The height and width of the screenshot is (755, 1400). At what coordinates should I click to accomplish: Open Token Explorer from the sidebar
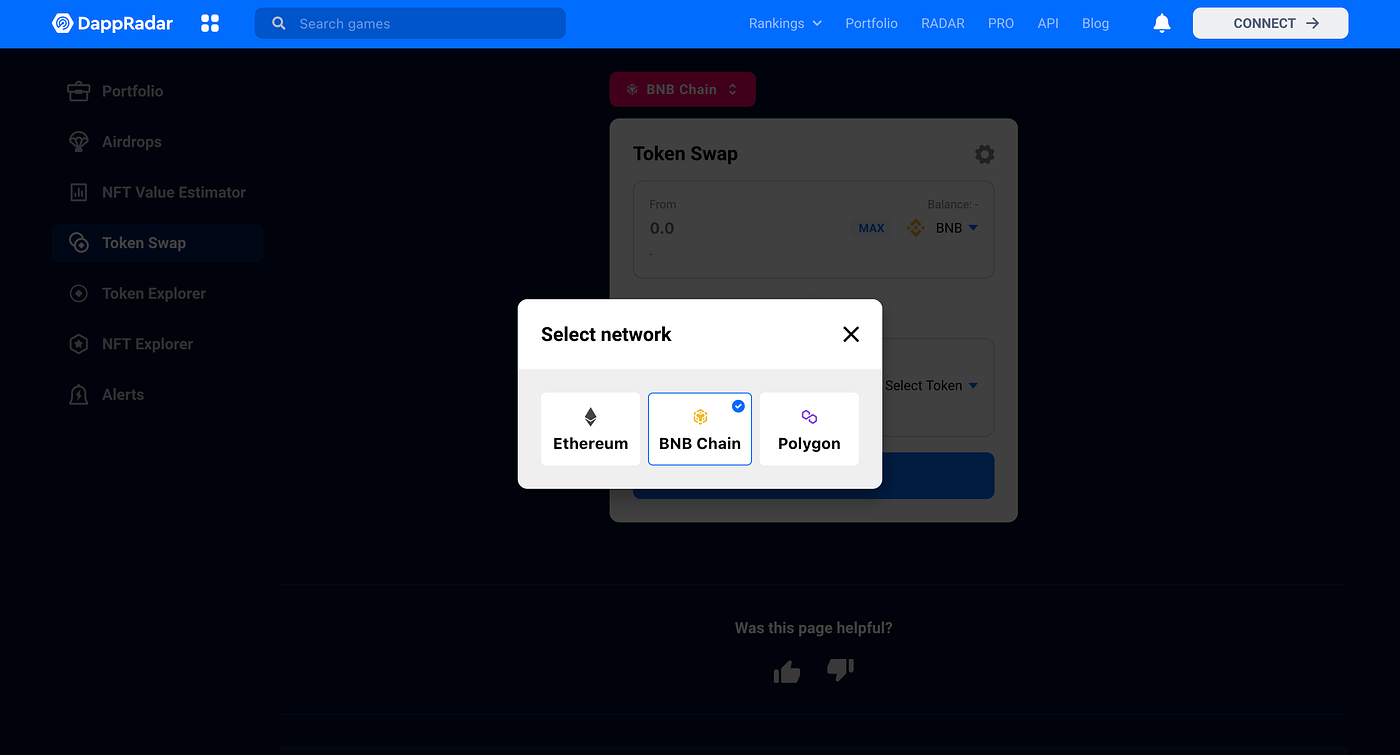(154, 294)
